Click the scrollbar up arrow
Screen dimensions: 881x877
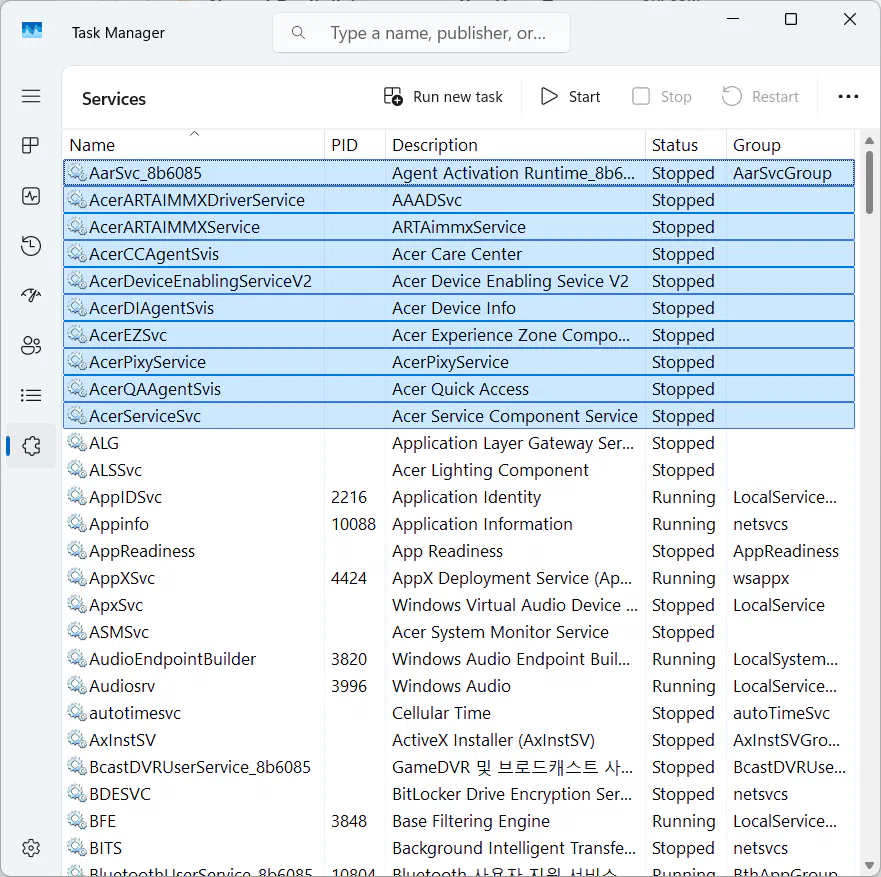point(869,140)
